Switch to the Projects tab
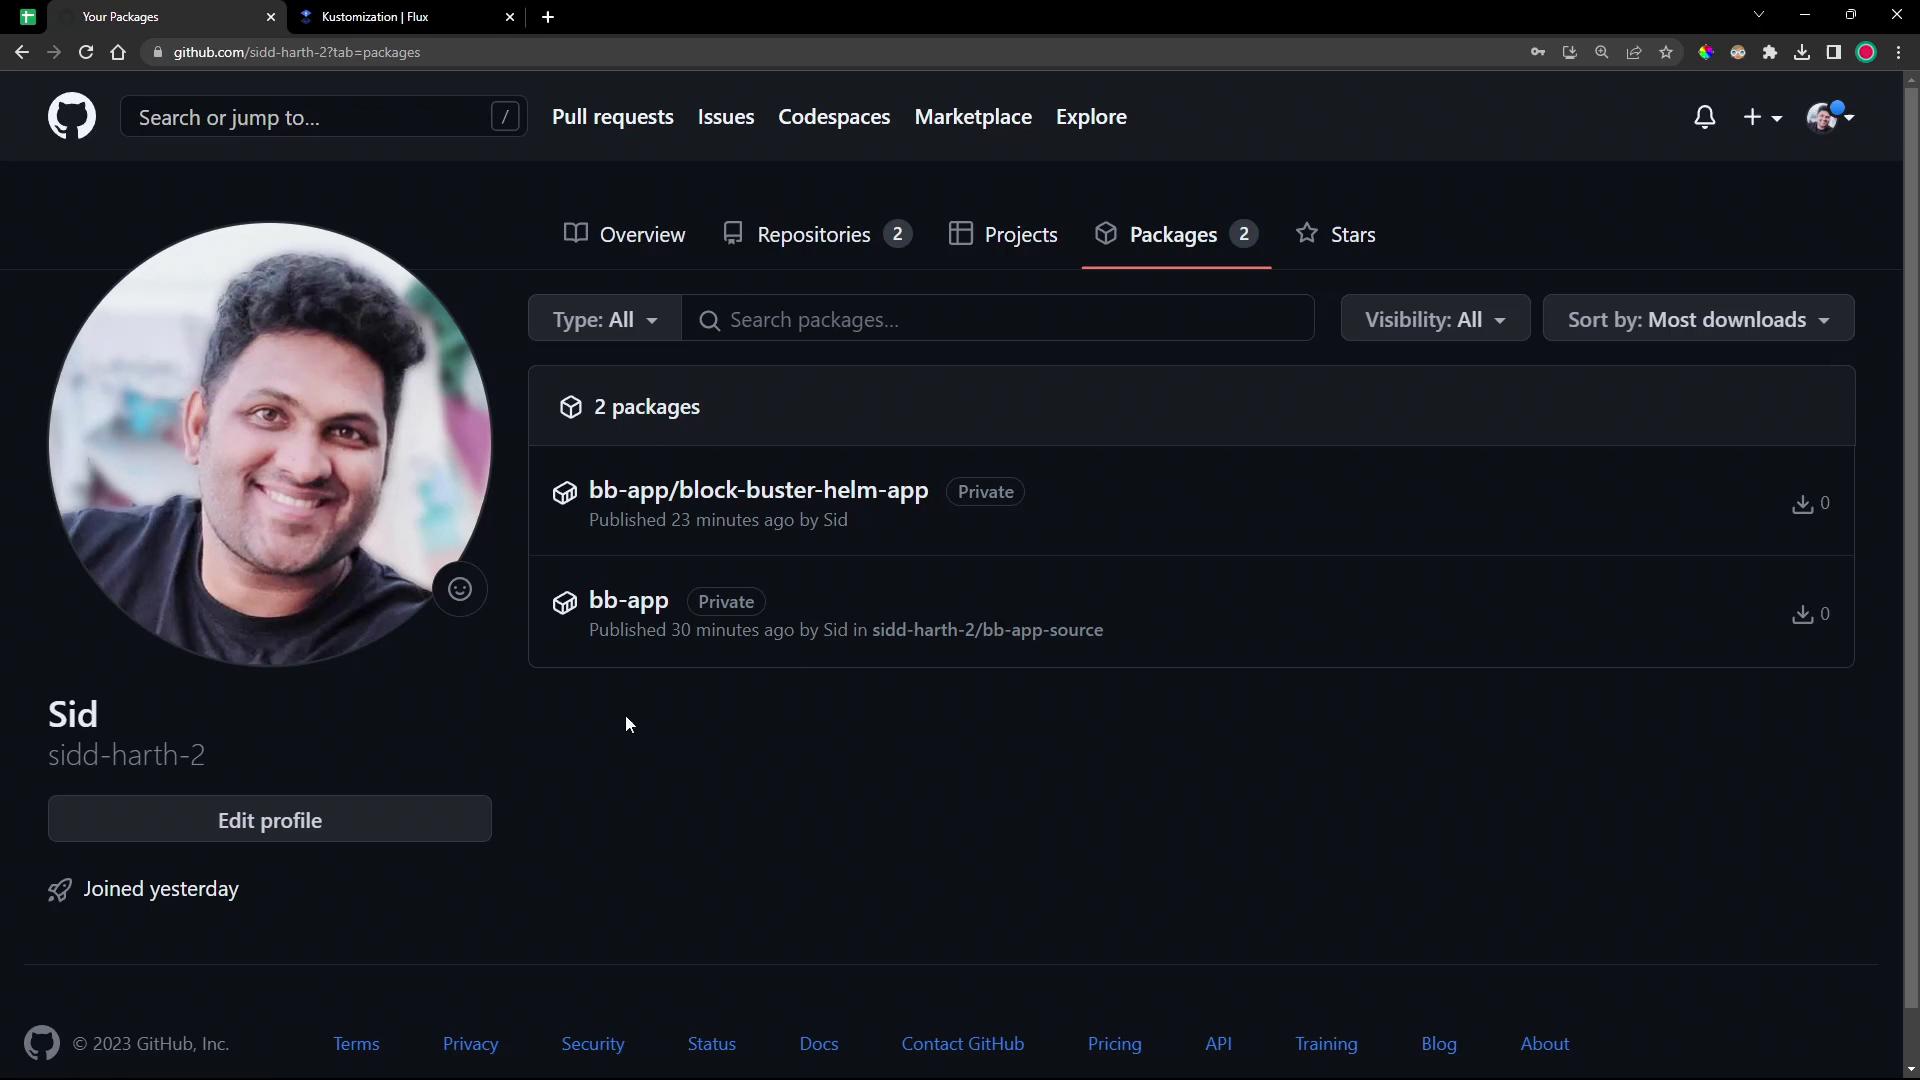 click(1003, 234)
